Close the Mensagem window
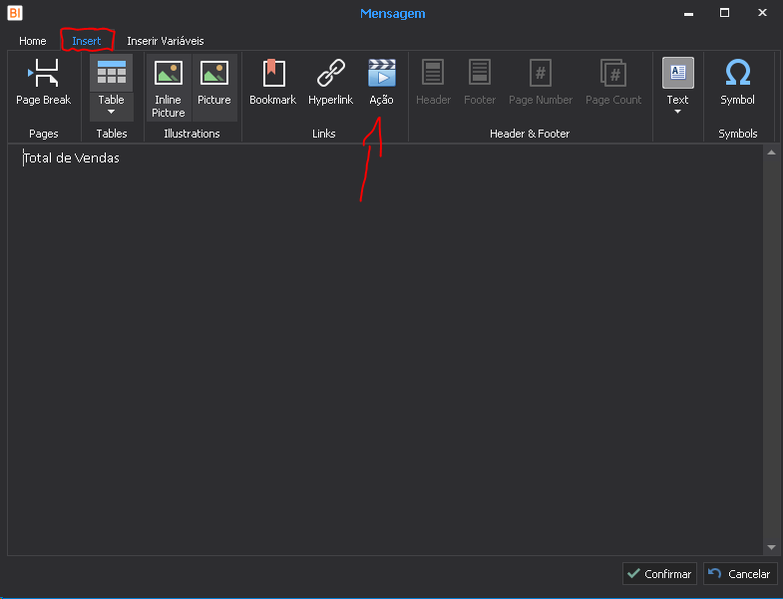The image size is (783, 599). (x=762, y=13)
